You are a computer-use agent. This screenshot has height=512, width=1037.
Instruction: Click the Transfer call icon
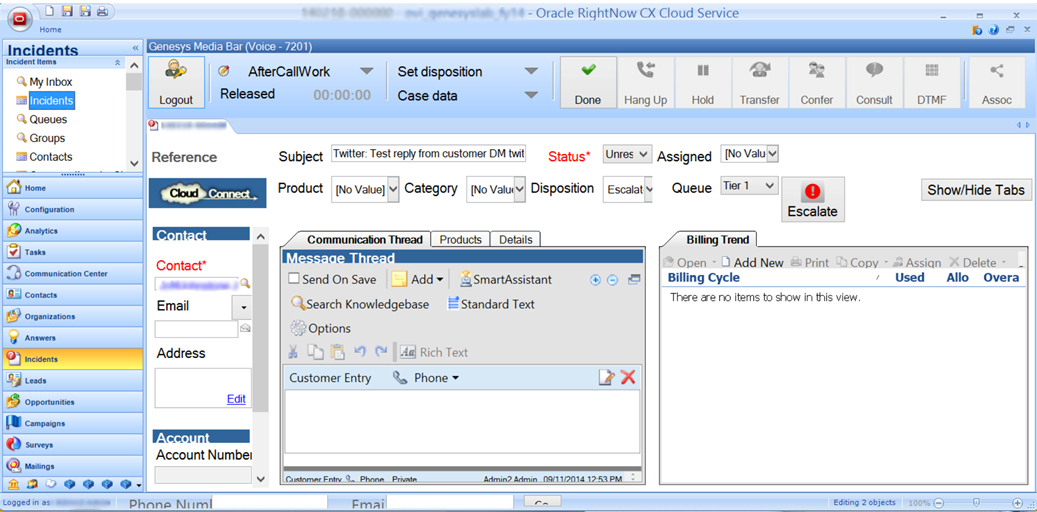point(759,72)
